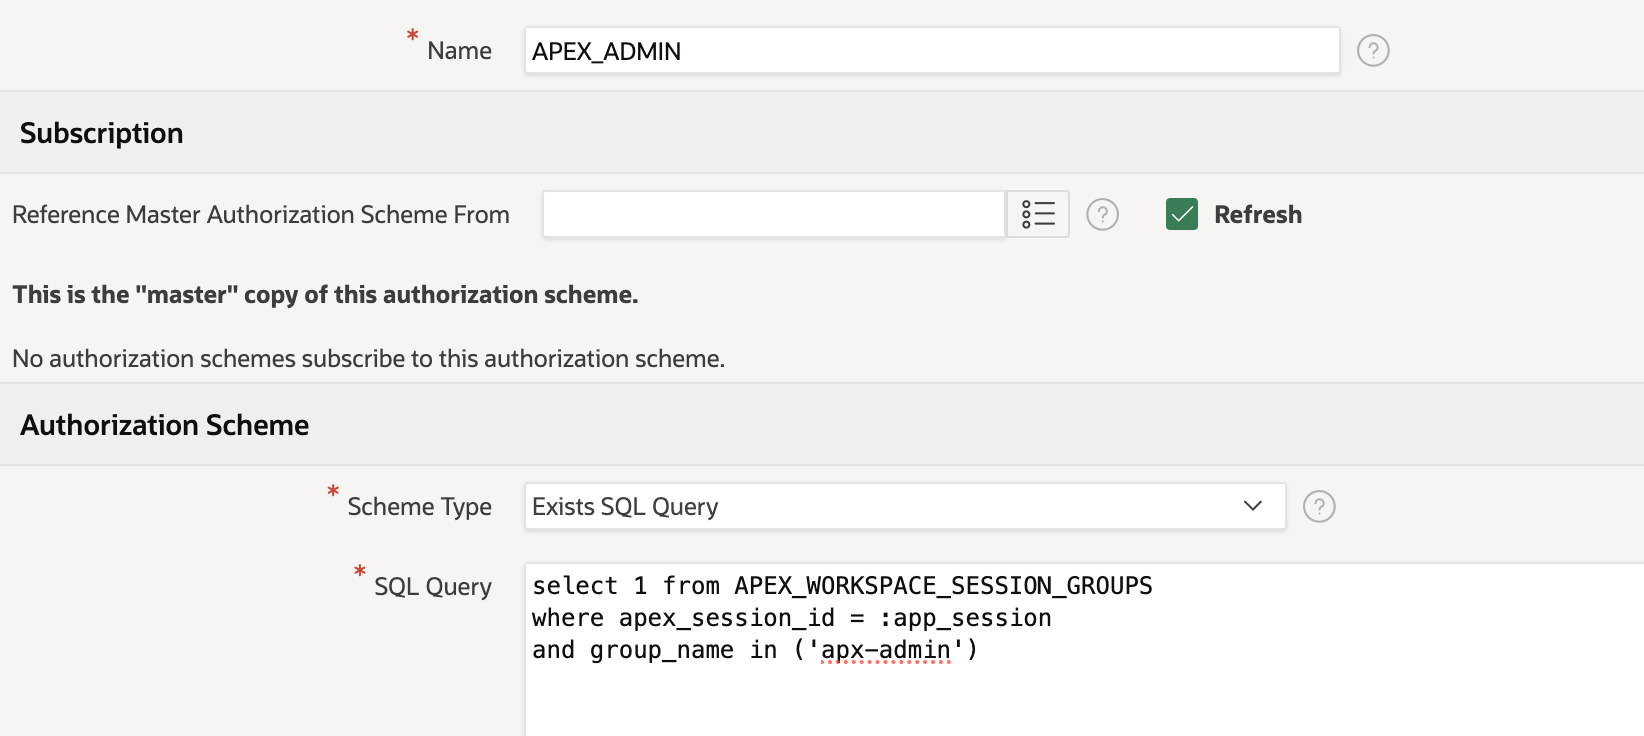Viewport: 1644px width, 736px height.
Task: Select the Subscription section heading
Action: 102,133
